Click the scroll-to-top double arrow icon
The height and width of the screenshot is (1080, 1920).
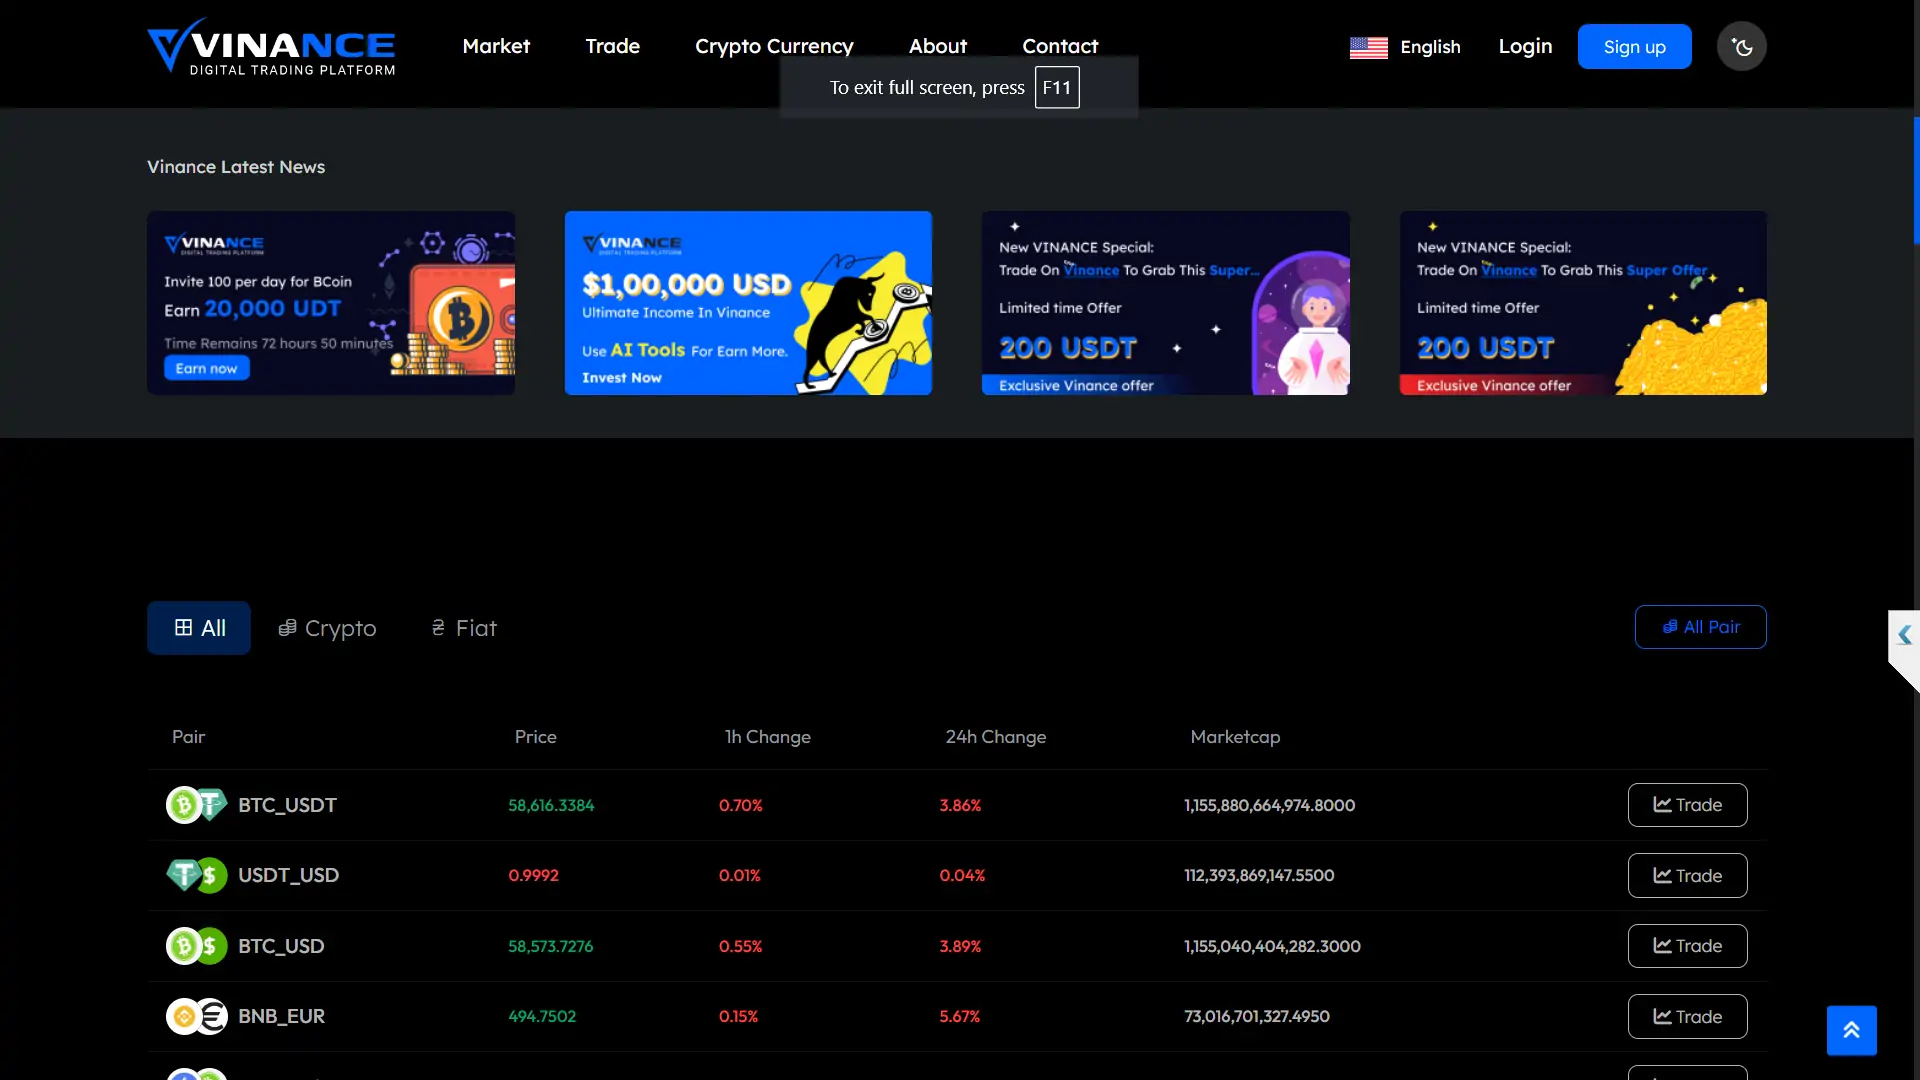tap(1851, 1029)
